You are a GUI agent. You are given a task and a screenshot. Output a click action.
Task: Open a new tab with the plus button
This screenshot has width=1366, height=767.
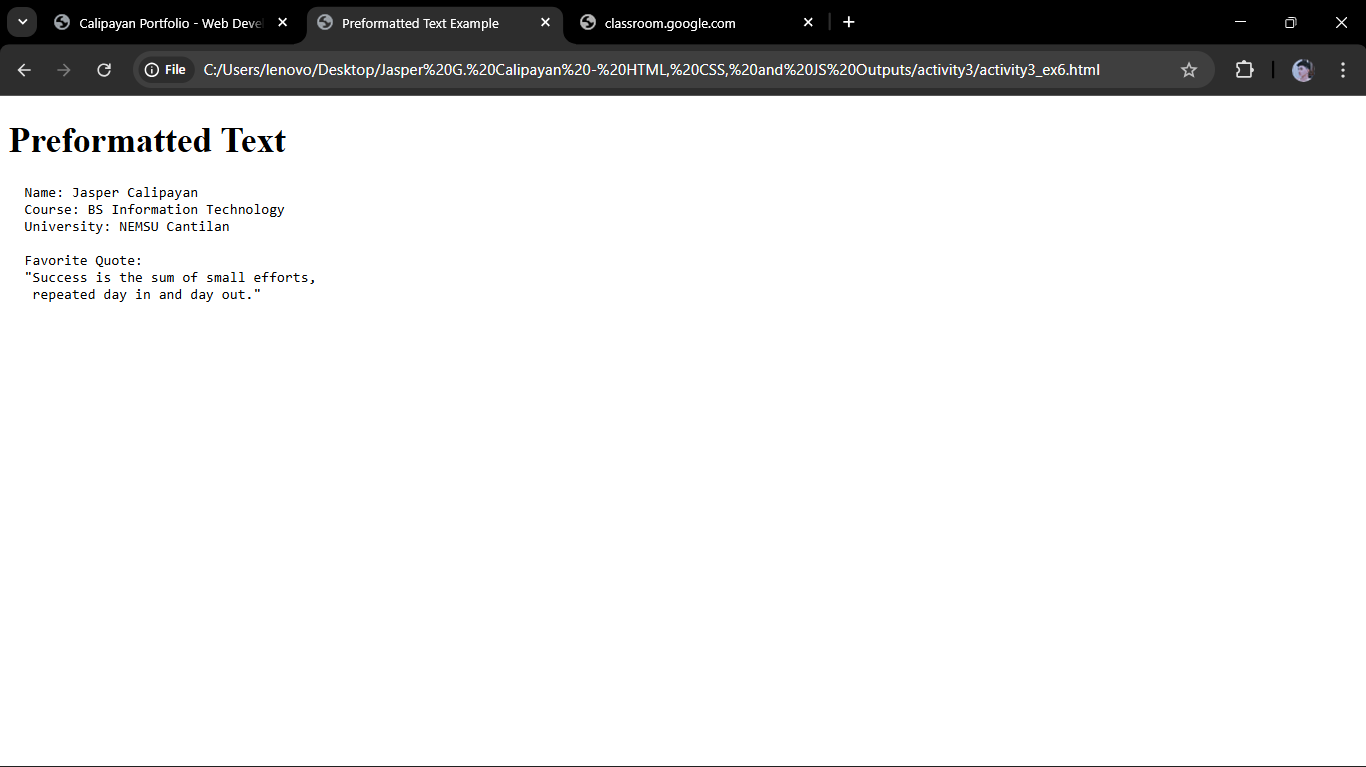[x=849, y=22]
